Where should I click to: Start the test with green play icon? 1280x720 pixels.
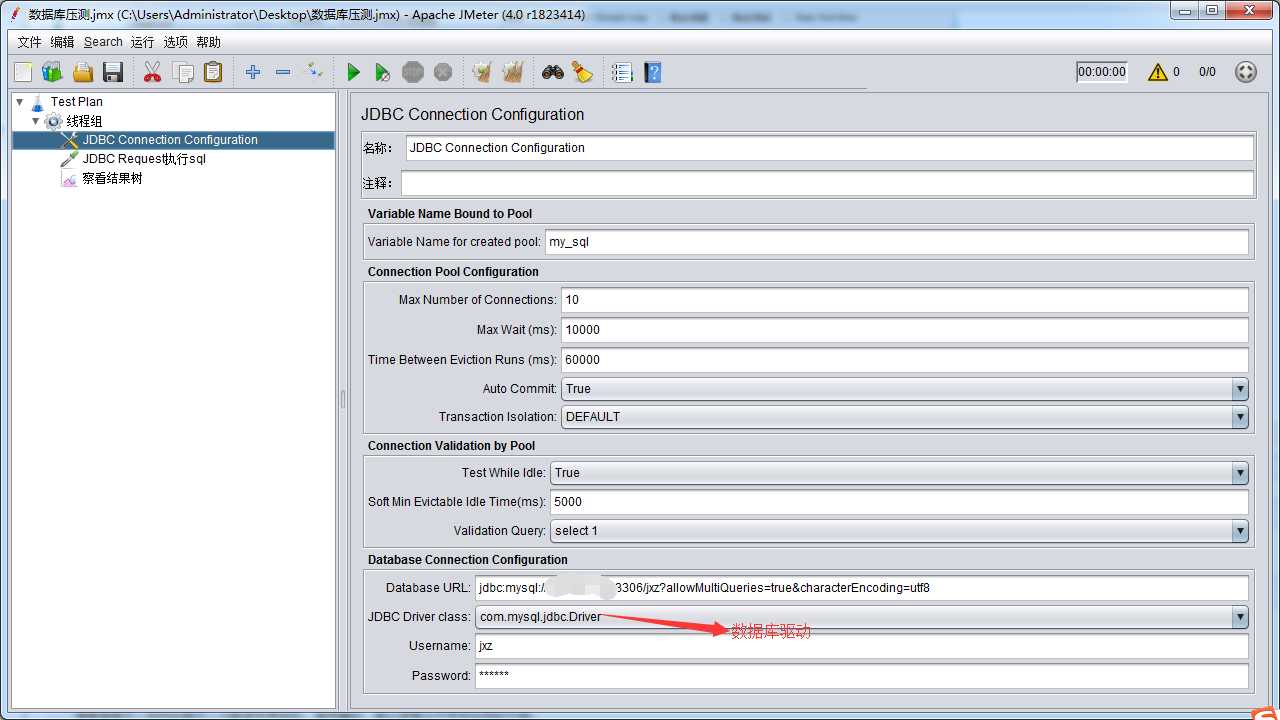pos(353,72)
